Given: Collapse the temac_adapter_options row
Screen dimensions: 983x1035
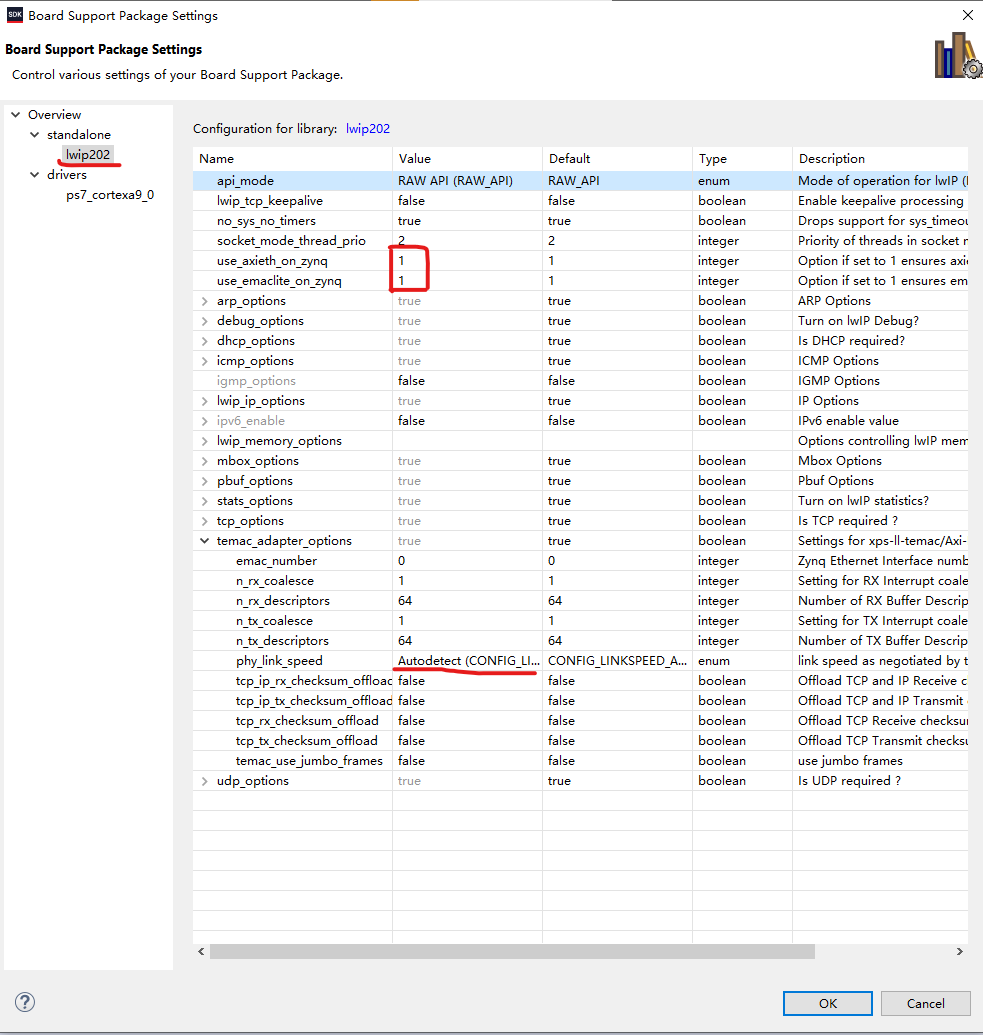Looking at the screenshot, I should click(205, 541).
